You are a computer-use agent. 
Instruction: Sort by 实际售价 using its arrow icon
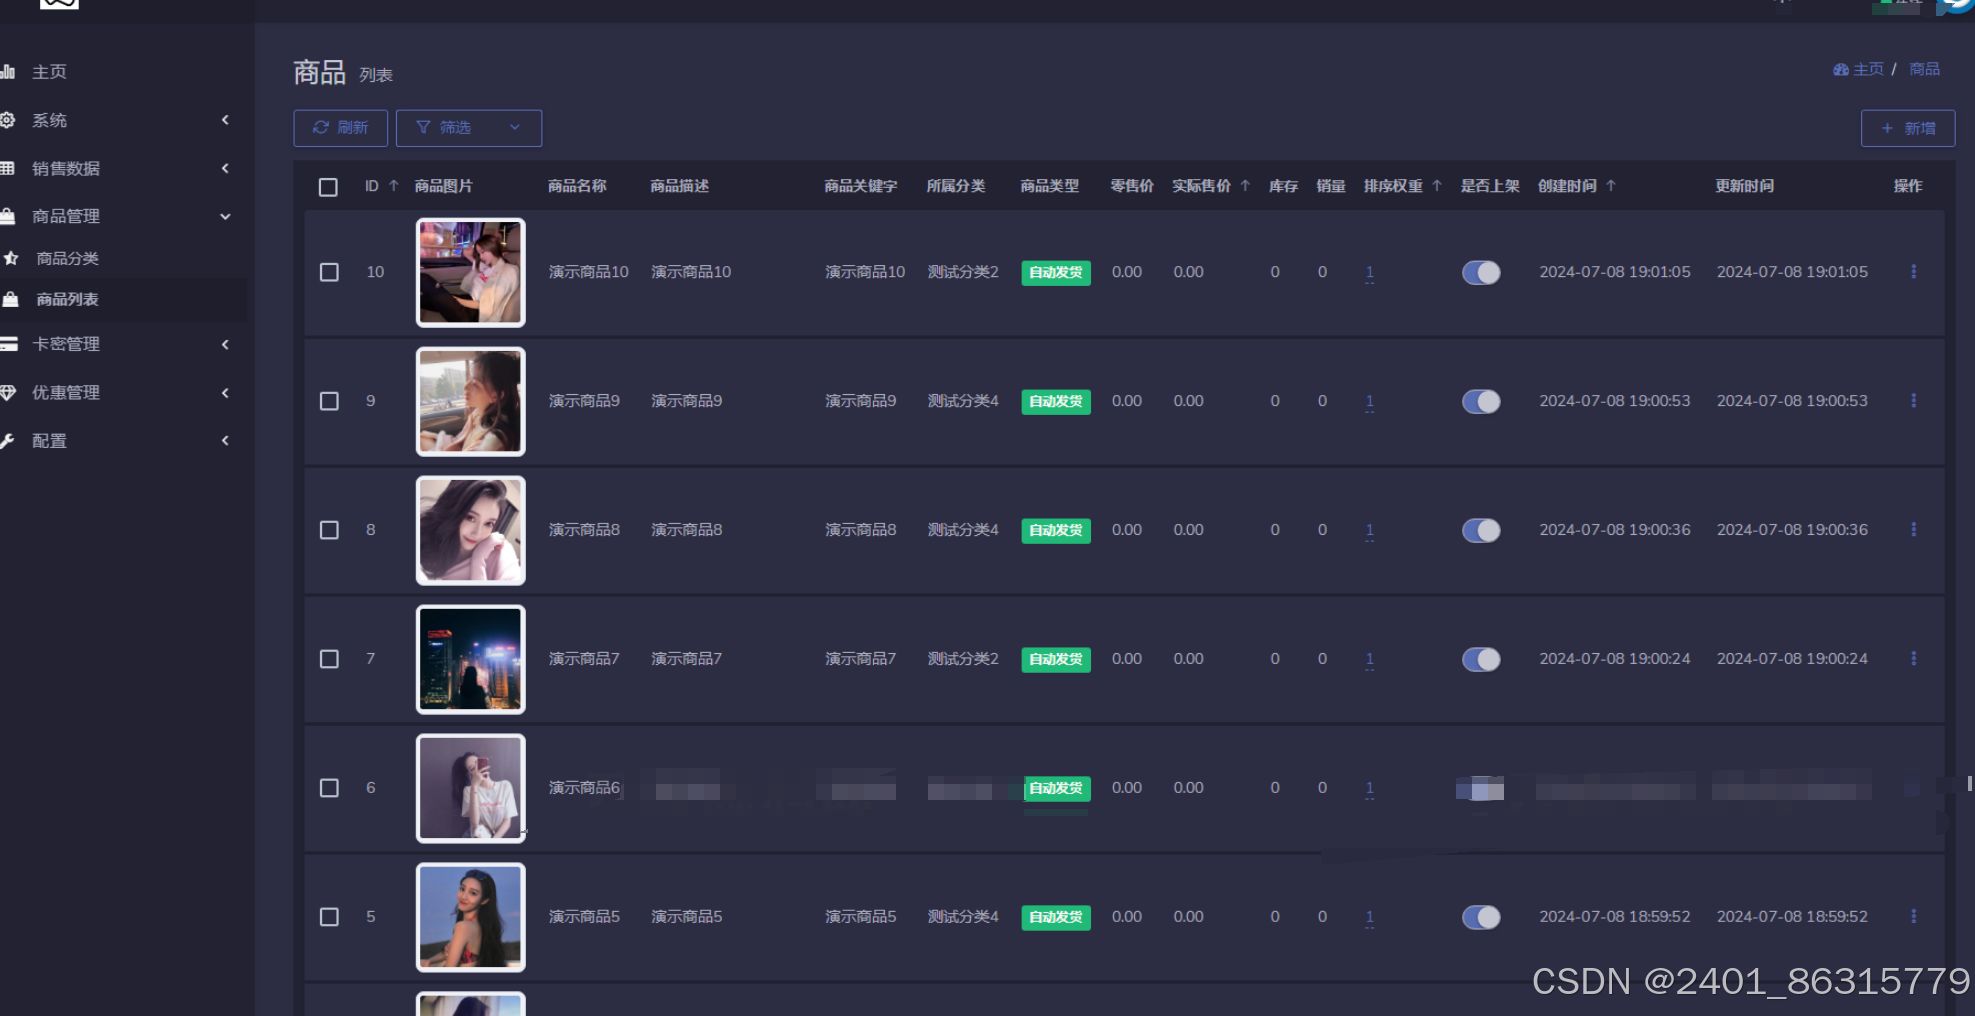[1245, 186]
